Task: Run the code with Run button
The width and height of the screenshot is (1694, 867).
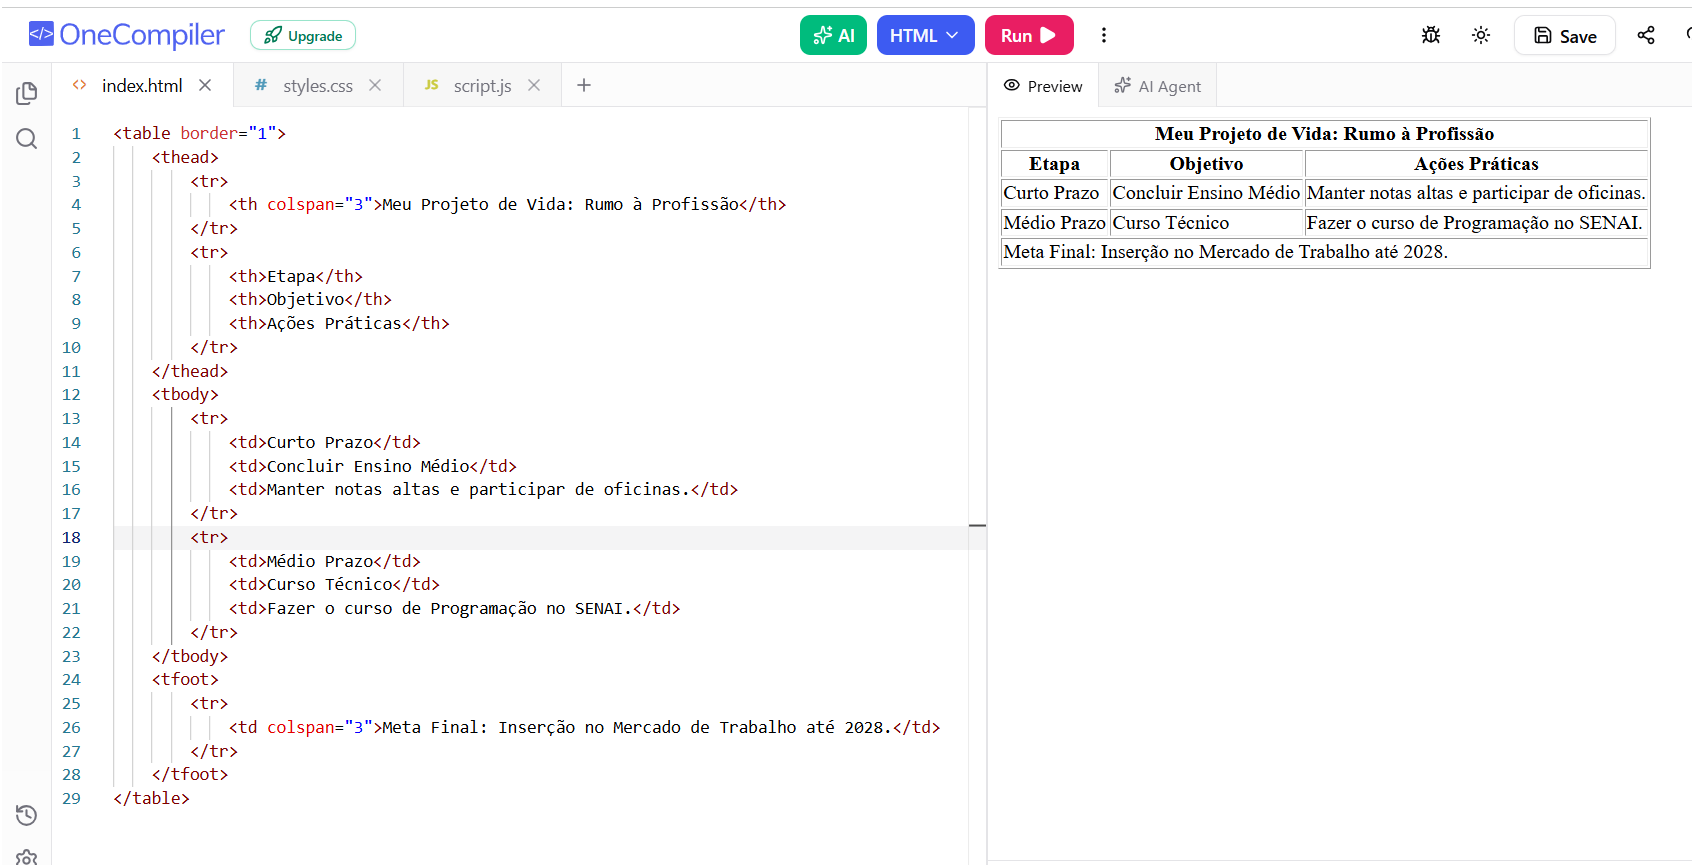Action: pos(1029,35)
